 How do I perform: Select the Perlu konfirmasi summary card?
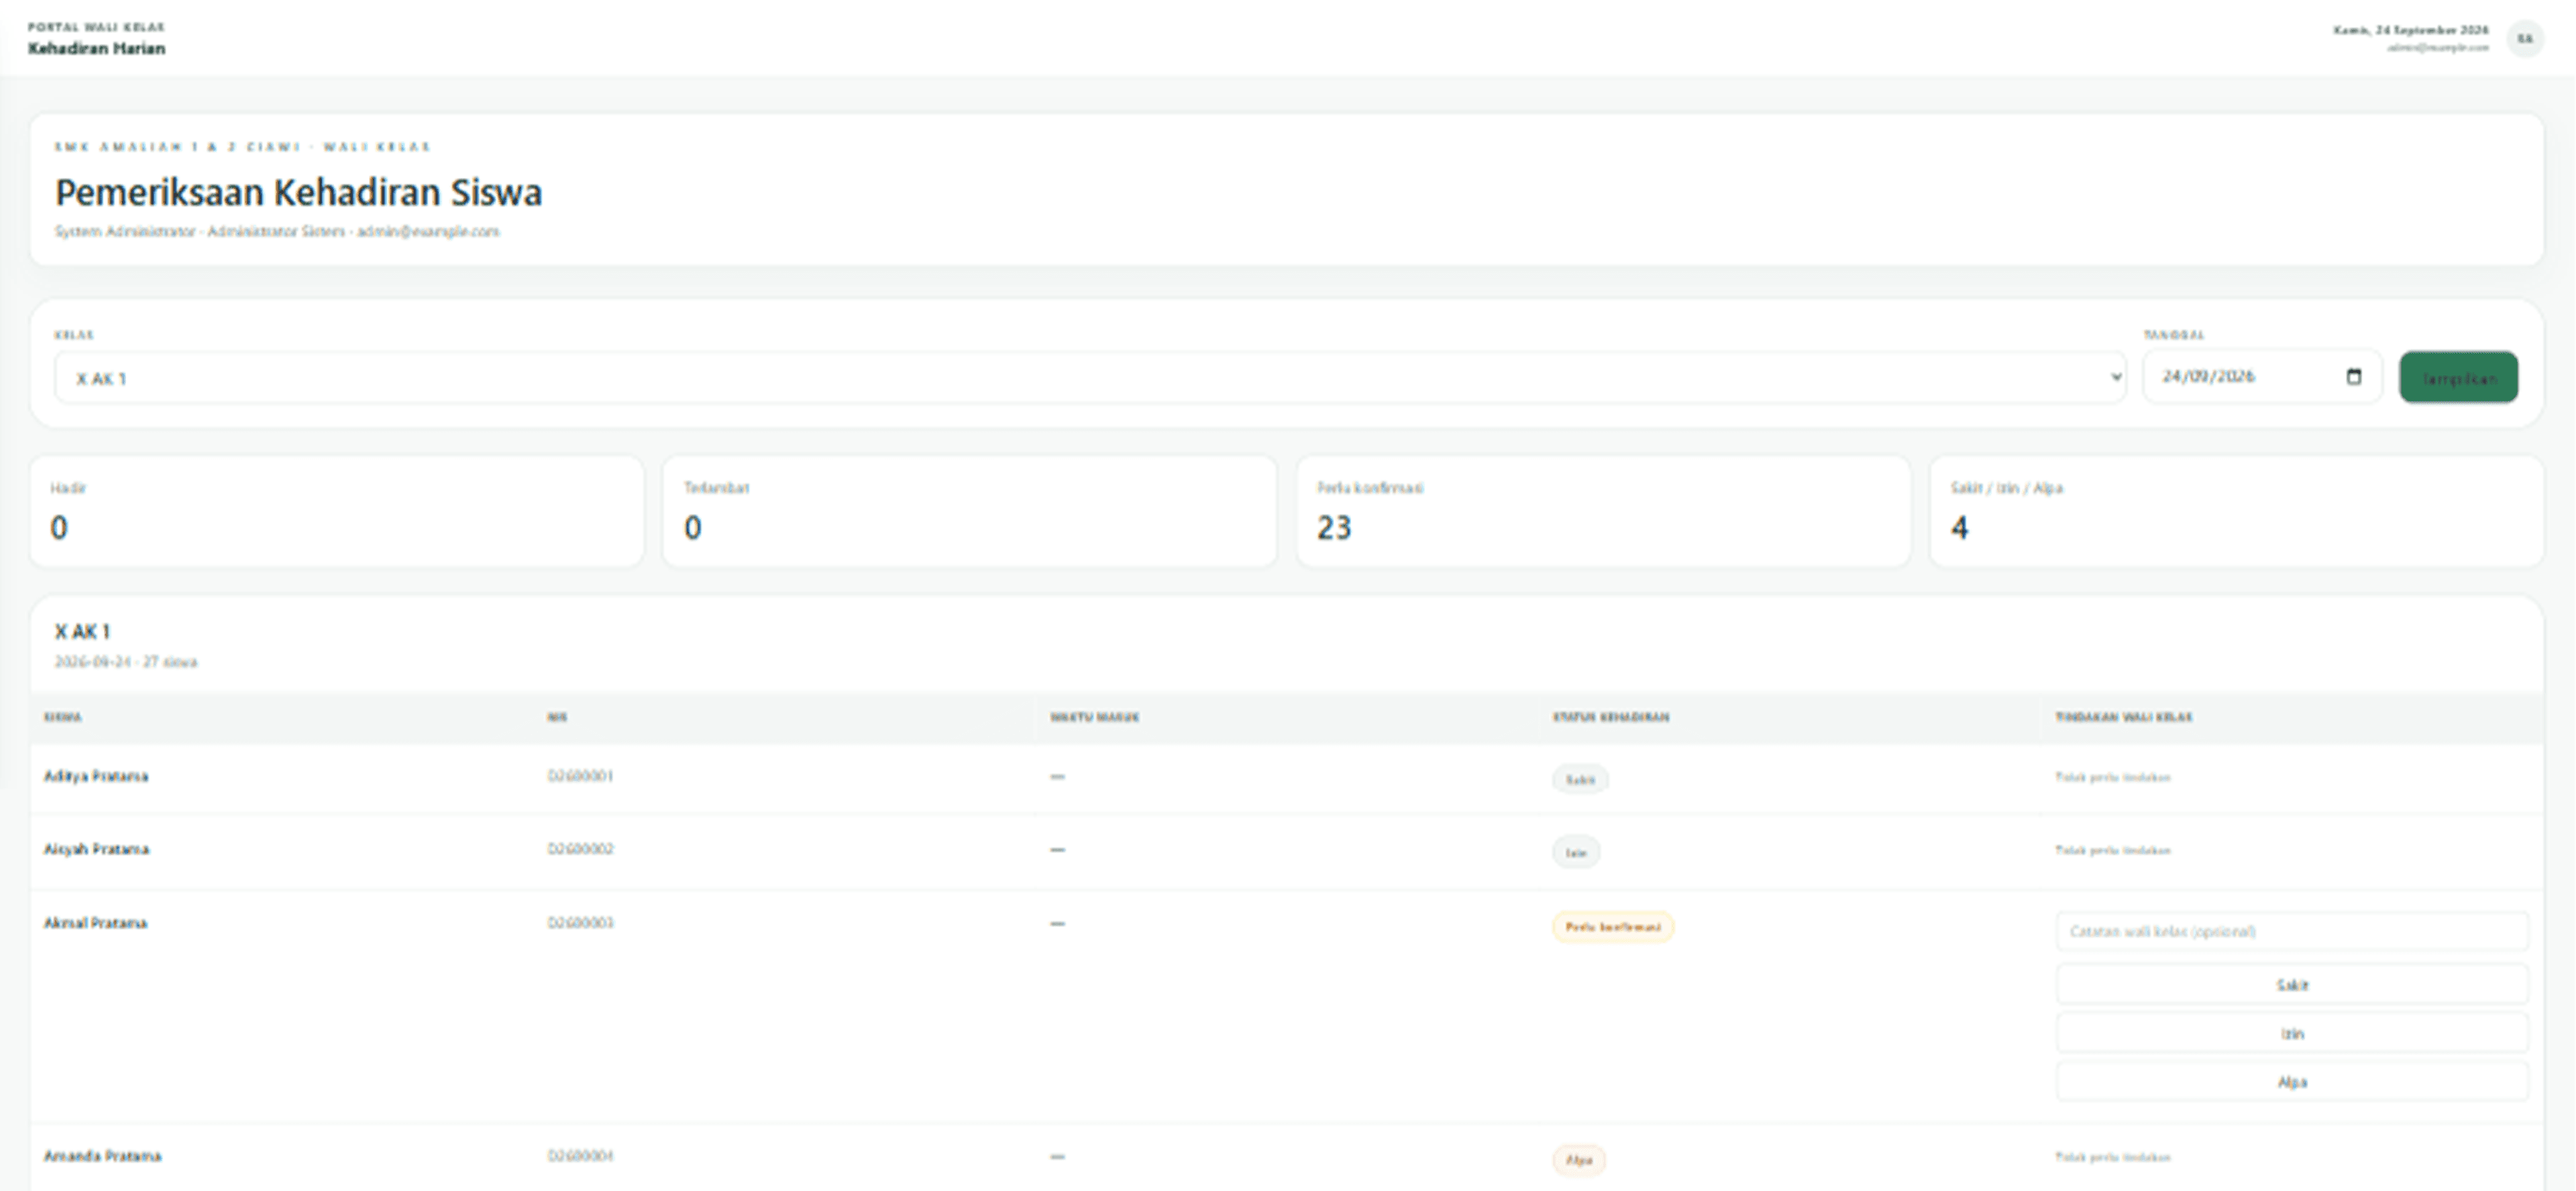(x=1603, y=512)
